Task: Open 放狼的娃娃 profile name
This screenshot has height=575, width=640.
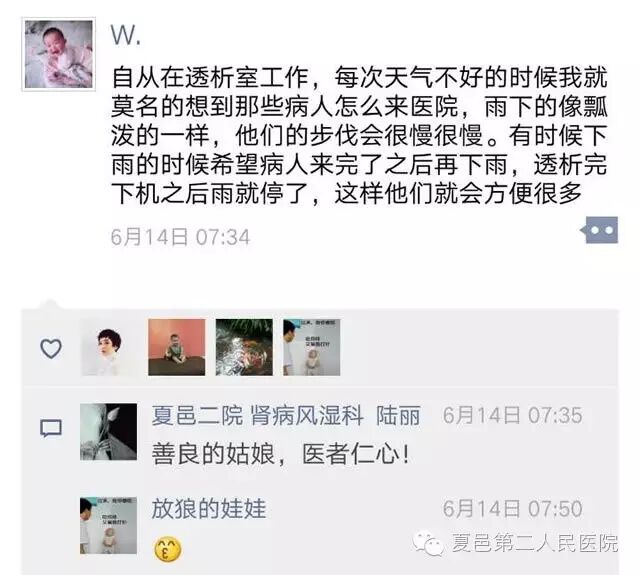Action: [x=209, y=509]
